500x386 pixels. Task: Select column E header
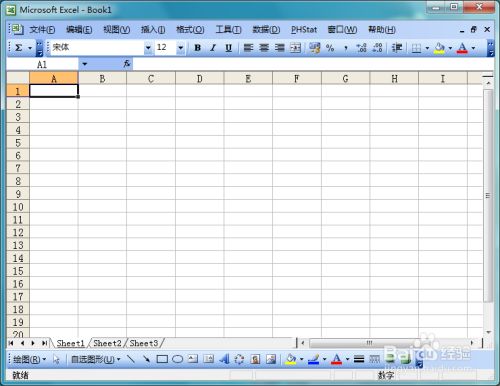248,79
